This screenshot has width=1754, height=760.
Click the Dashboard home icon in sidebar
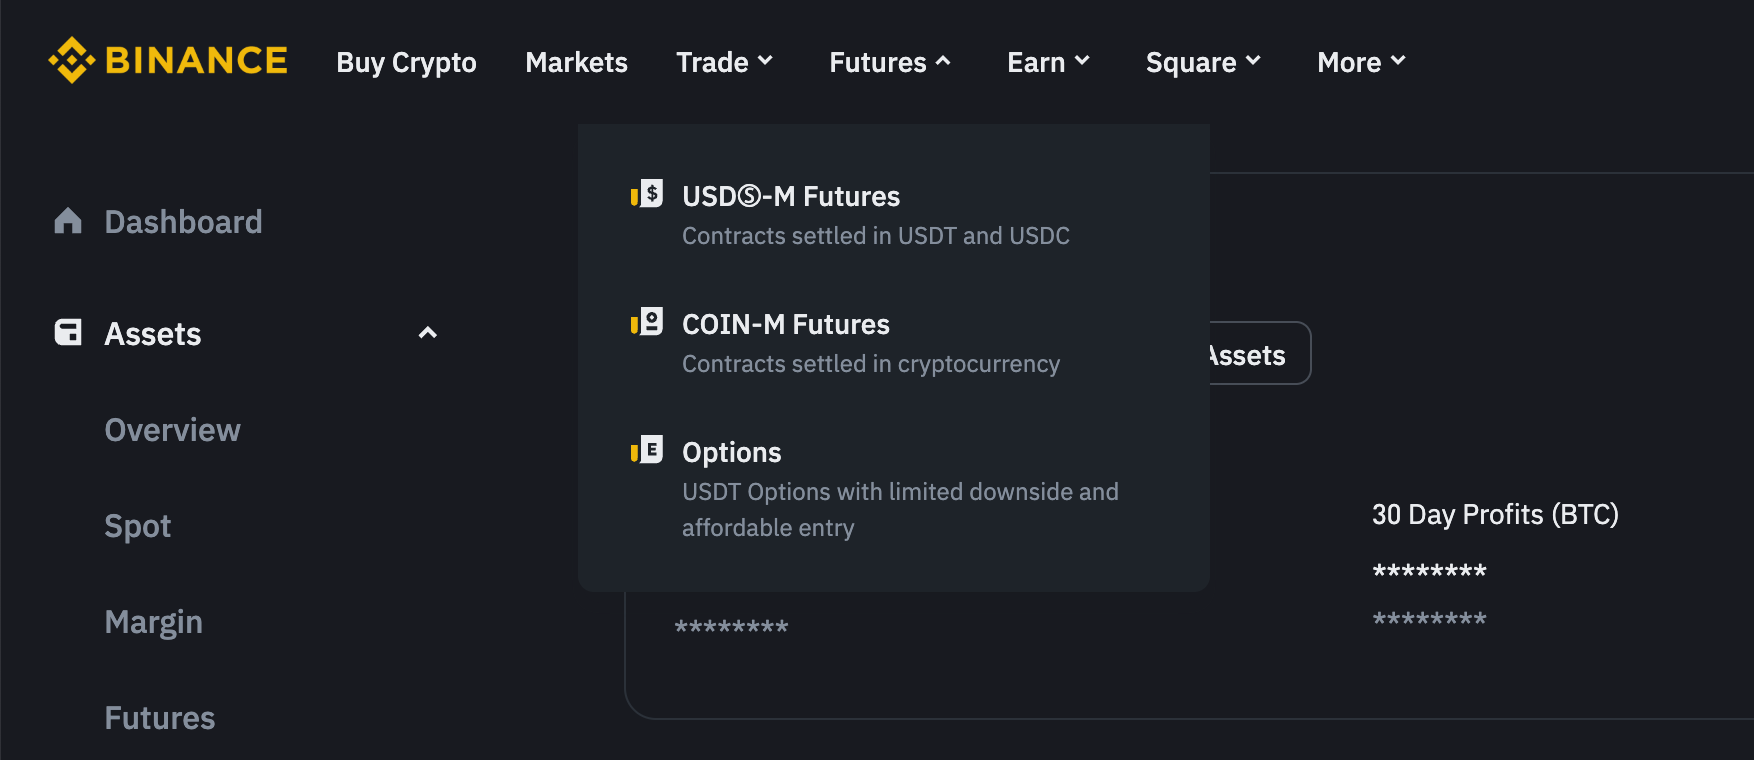click(68, 221)
